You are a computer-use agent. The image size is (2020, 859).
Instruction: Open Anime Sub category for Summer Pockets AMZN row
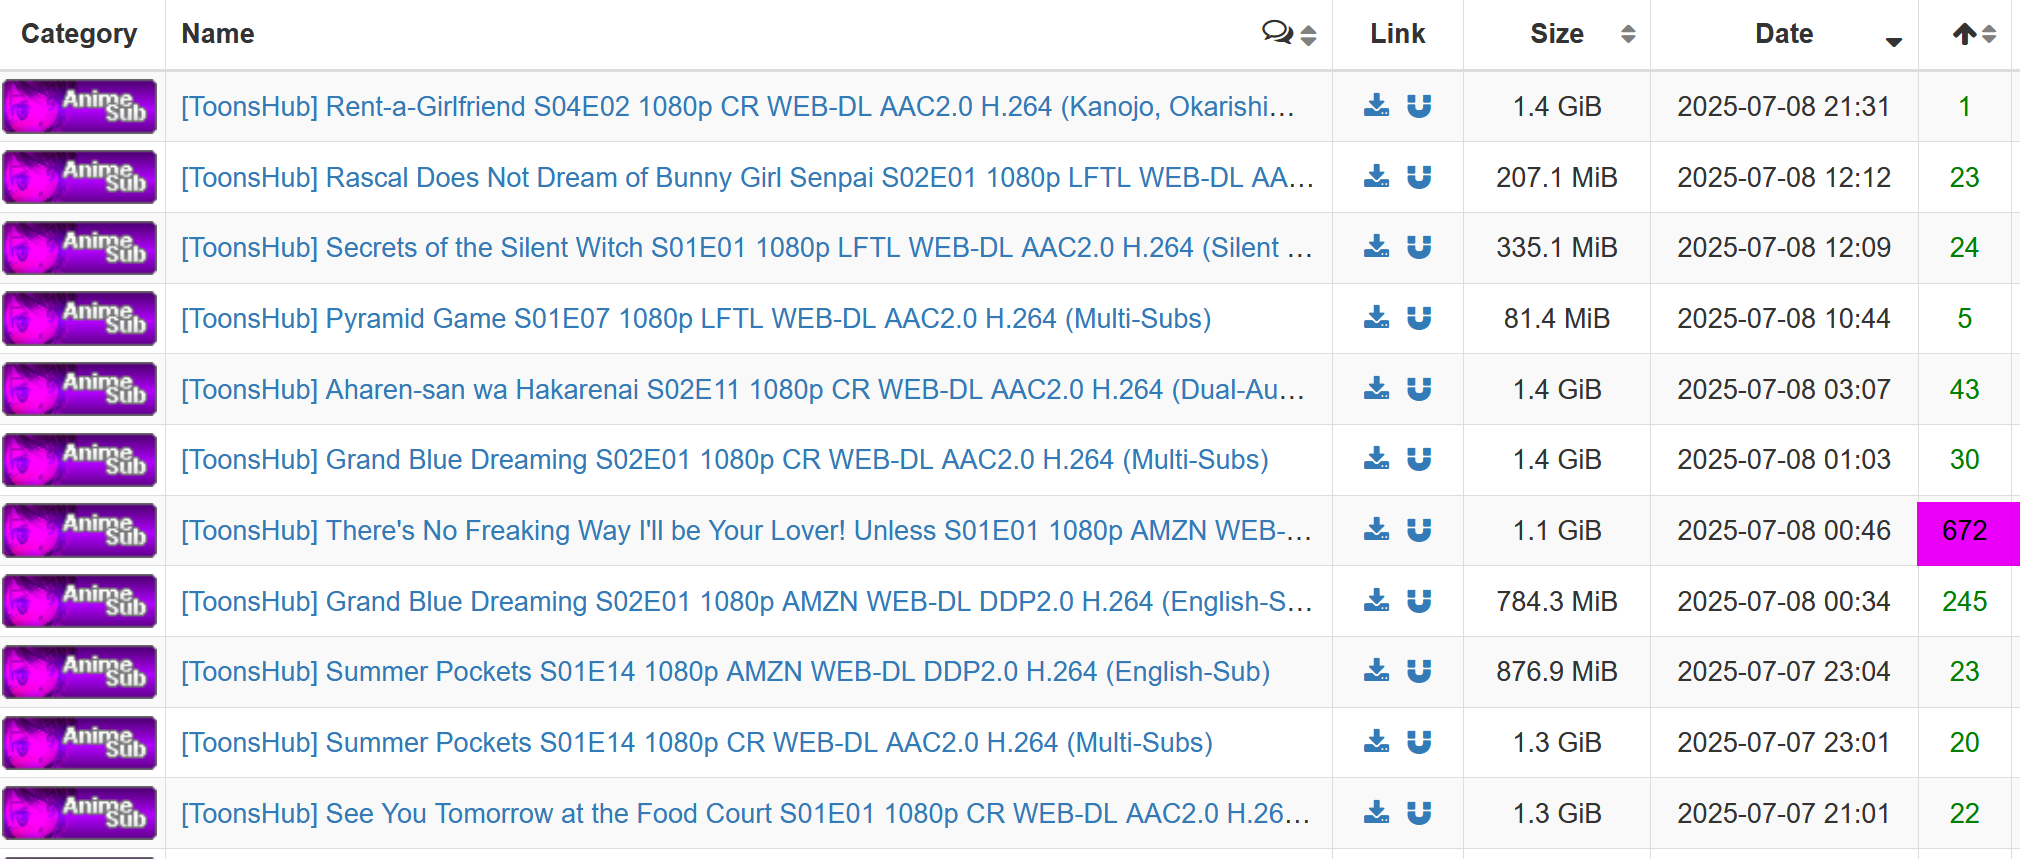(80, 671)
